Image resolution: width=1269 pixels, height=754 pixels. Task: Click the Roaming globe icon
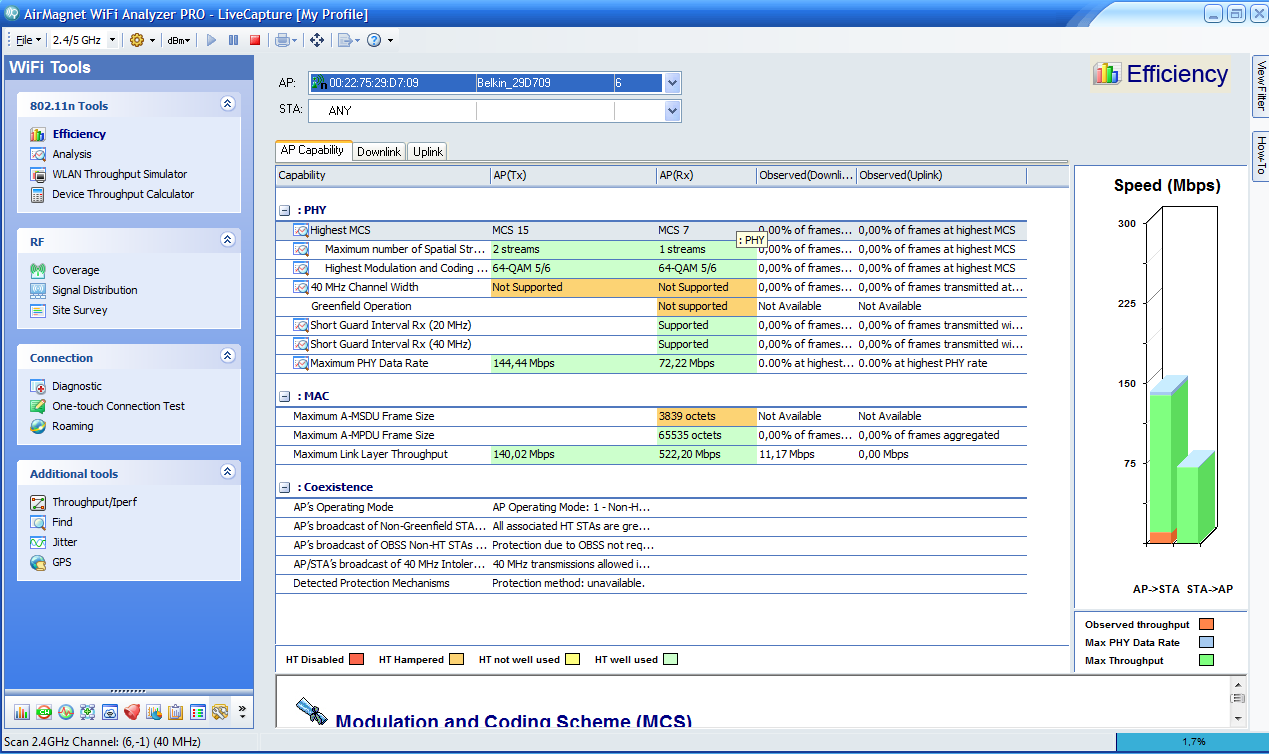(x=38, y=426)
